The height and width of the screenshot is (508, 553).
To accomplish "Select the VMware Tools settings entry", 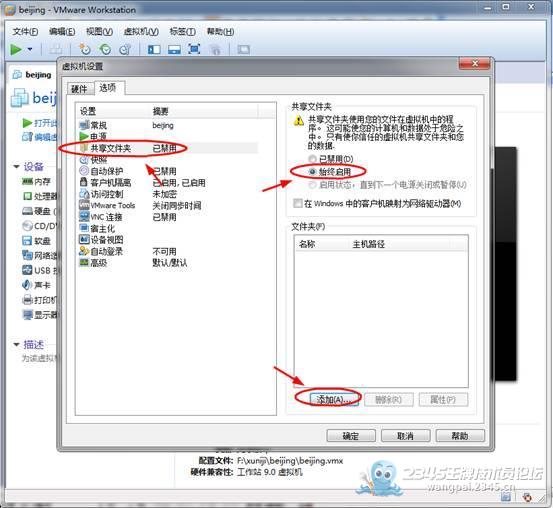I will (113, 205).
